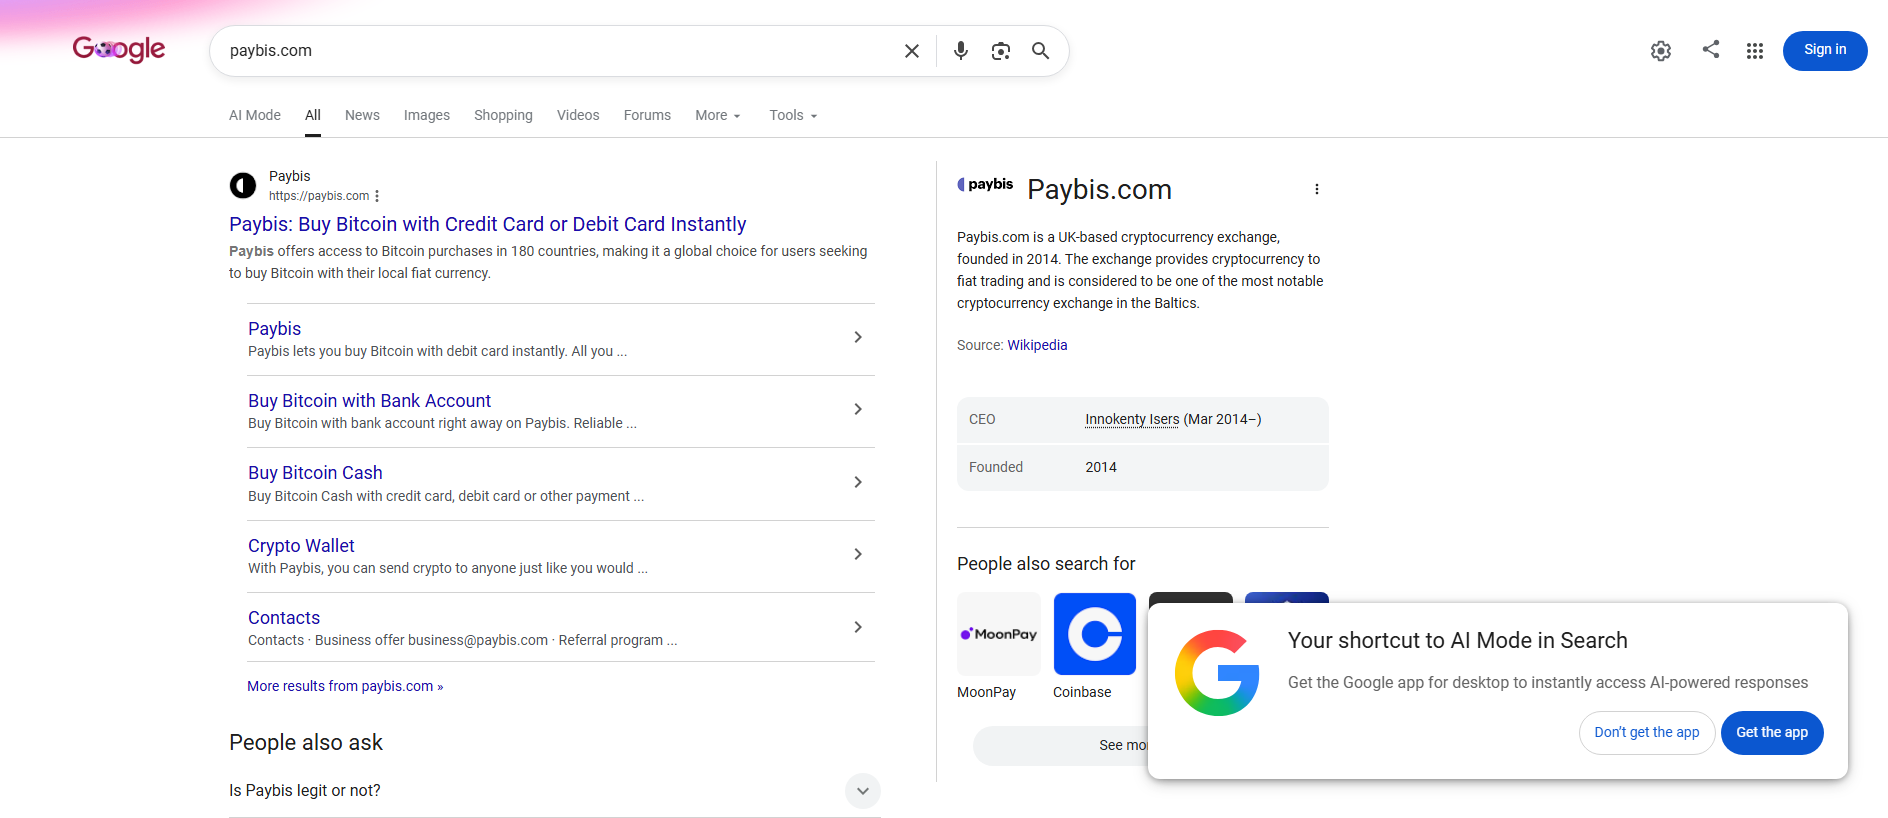Click https://paybis.com URL text
The image size is (1888, 818).
pos(319,196)
